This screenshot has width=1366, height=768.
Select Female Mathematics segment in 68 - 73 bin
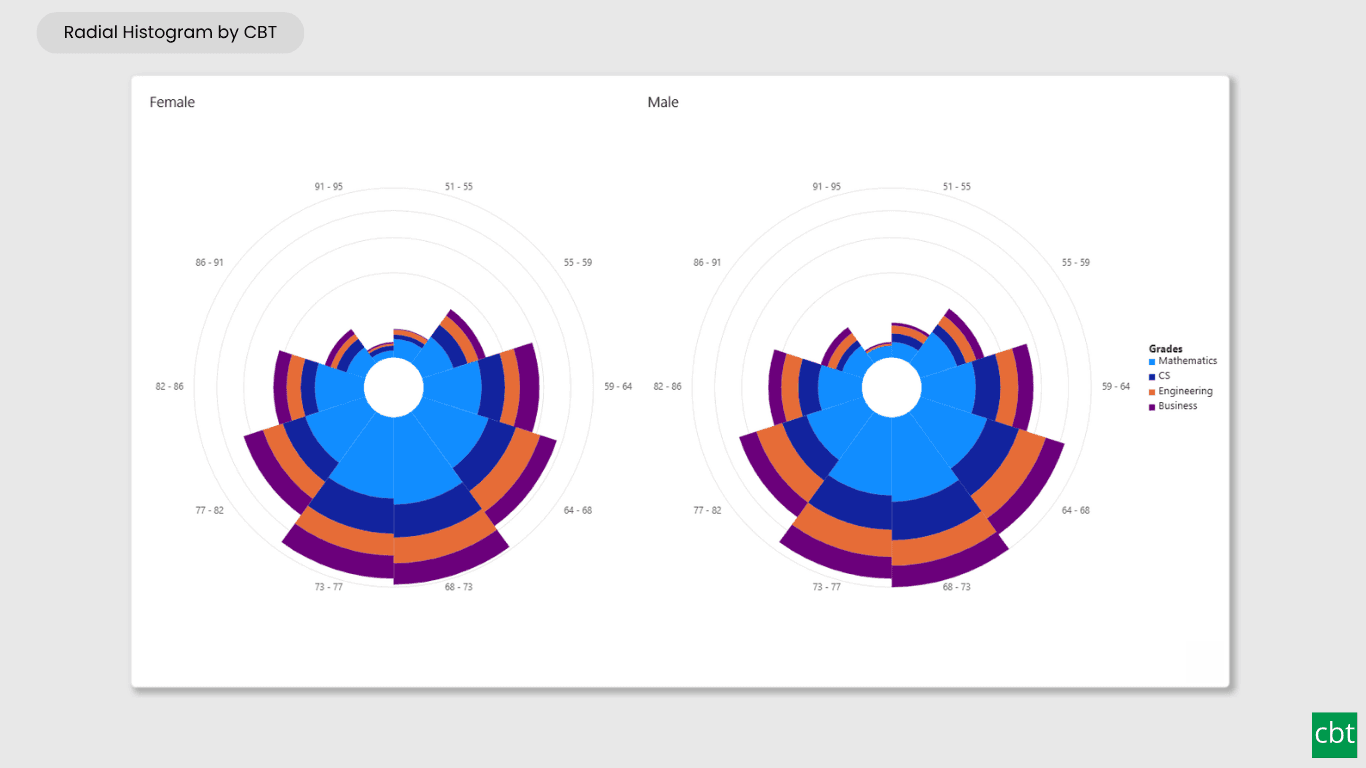[x=419, y=460]
